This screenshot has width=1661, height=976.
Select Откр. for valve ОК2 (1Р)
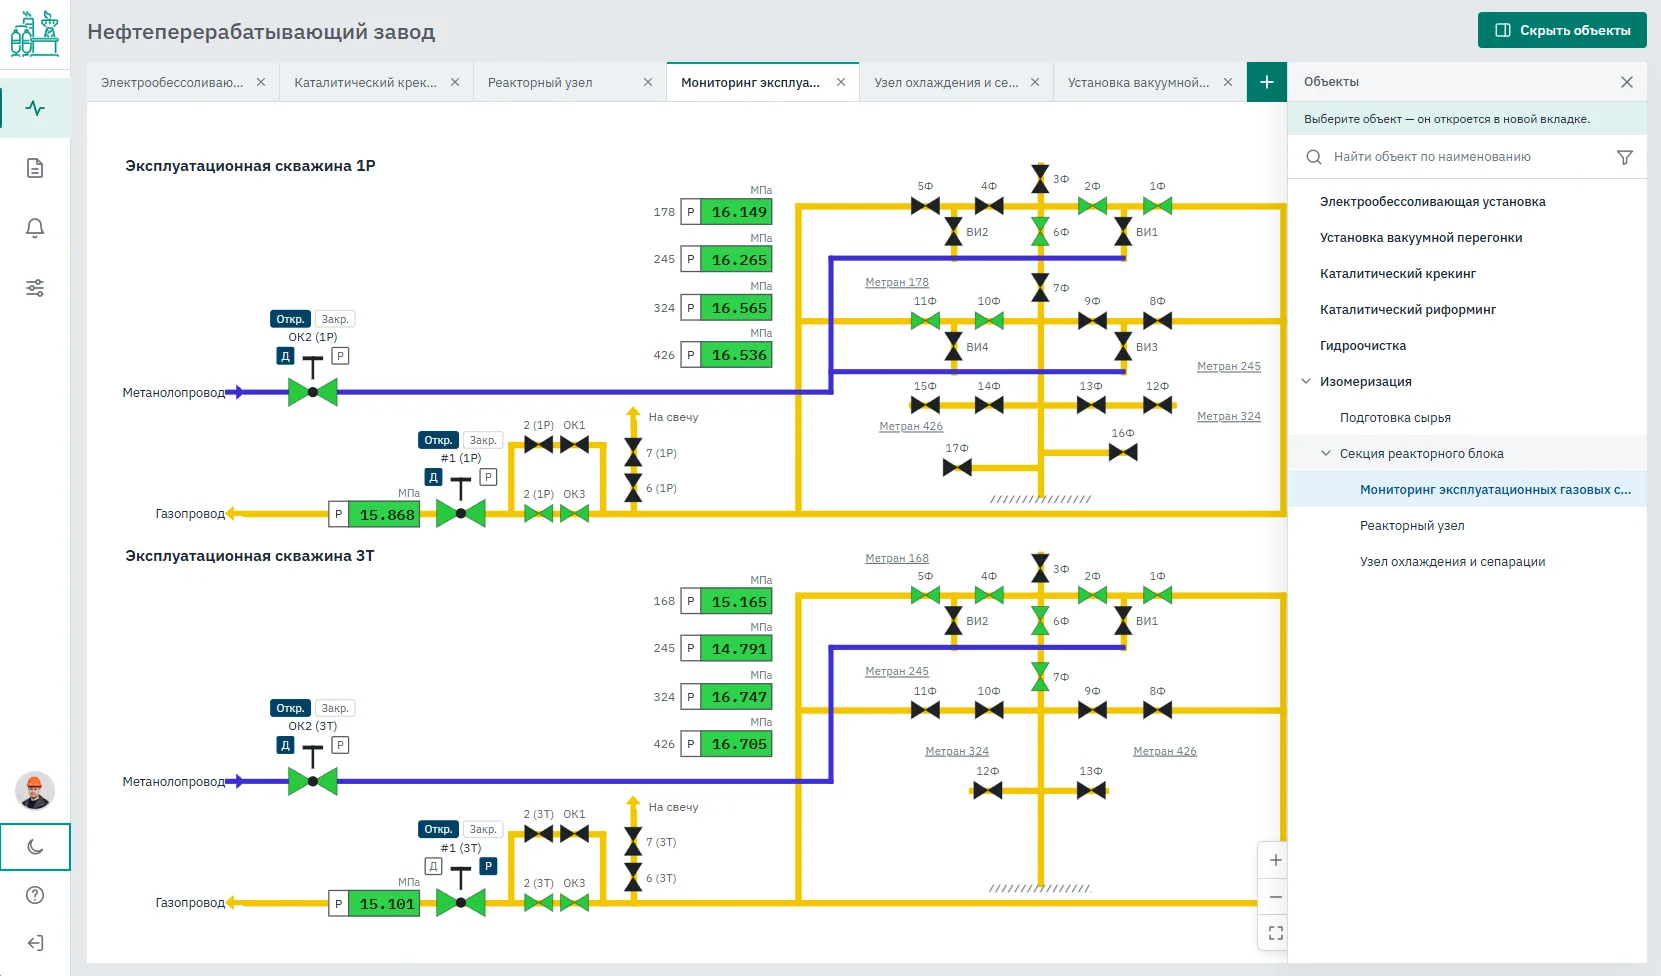pos(290,319)
